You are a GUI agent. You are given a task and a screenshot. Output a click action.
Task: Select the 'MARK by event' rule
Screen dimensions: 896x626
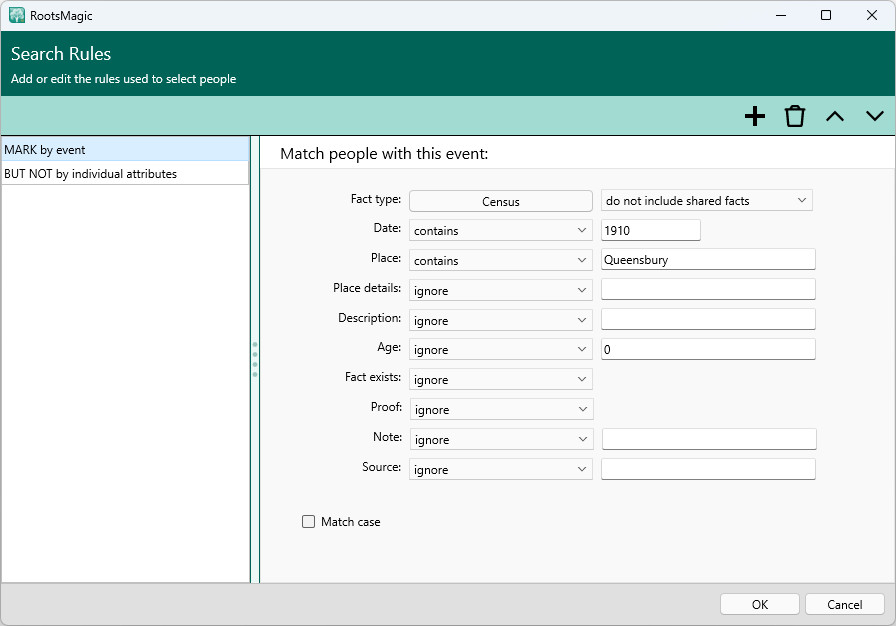125,150
